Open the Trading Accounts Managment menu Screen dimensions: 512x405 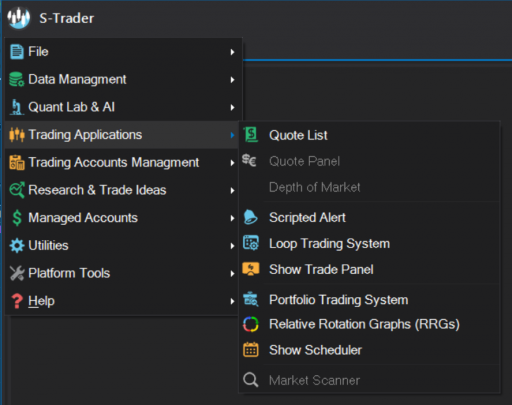pos(122,162)
